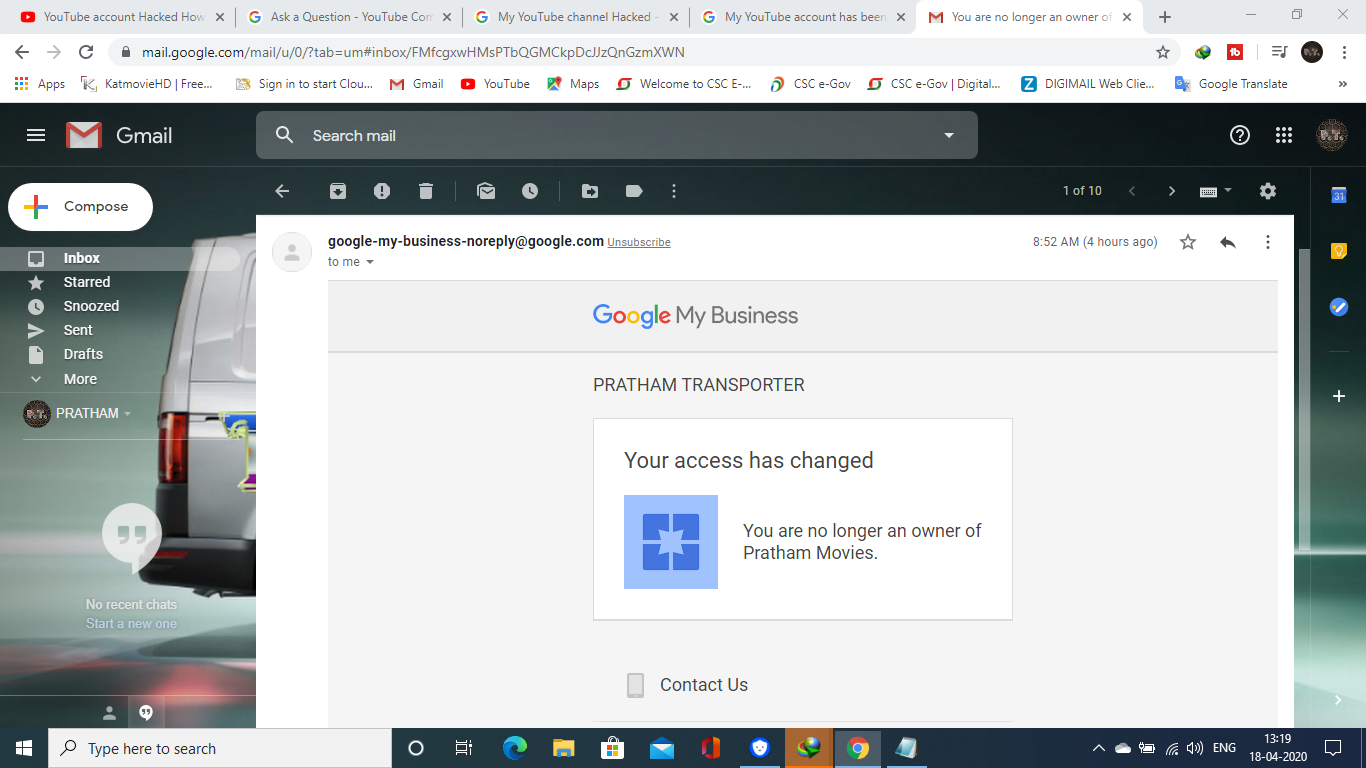Click the Move to folder icon
Image resolution: width=1366 pixels, height=768 pixels.
[590, 191]
